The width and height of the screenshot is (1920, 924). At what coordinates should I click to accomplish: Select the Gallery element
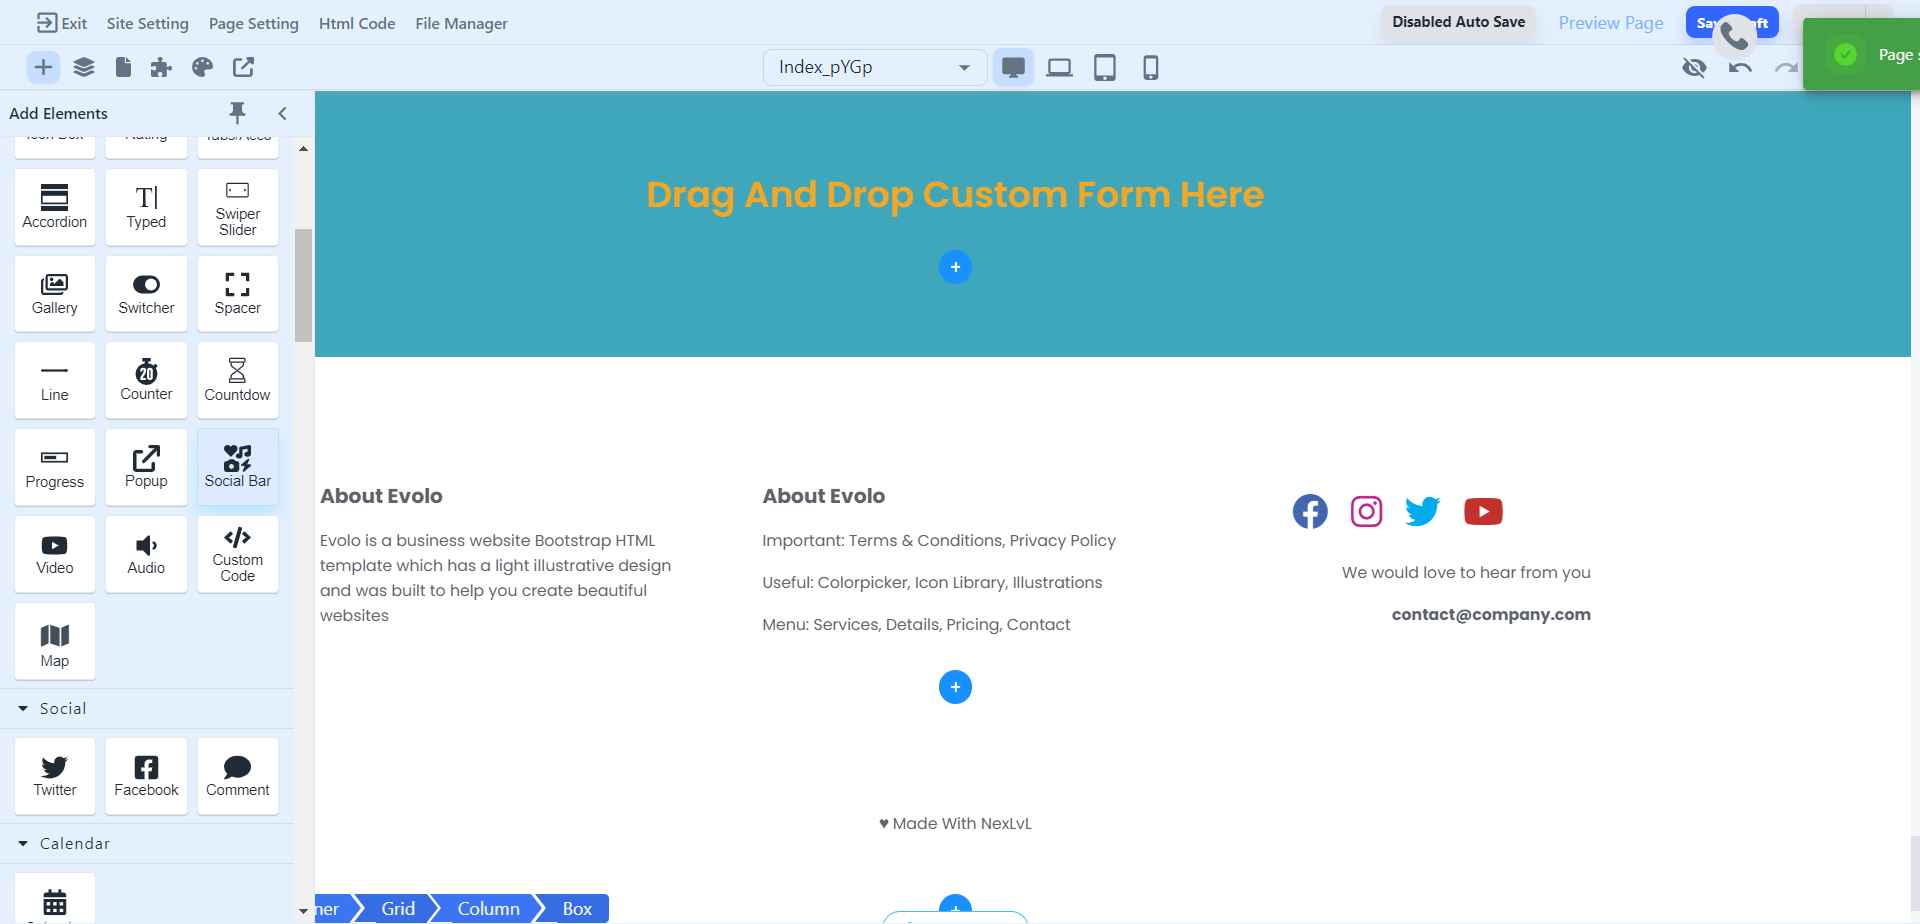tap(54, 293)
